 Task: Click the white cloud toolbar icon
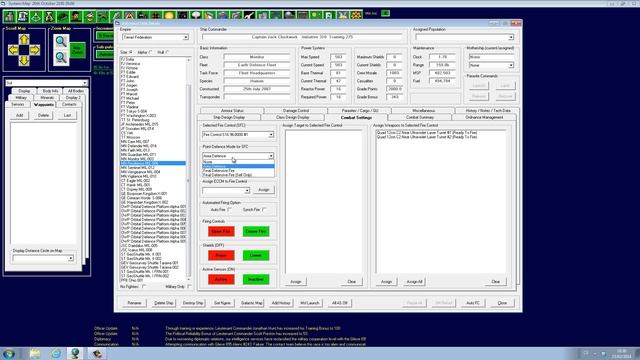(x=196, y=16)
